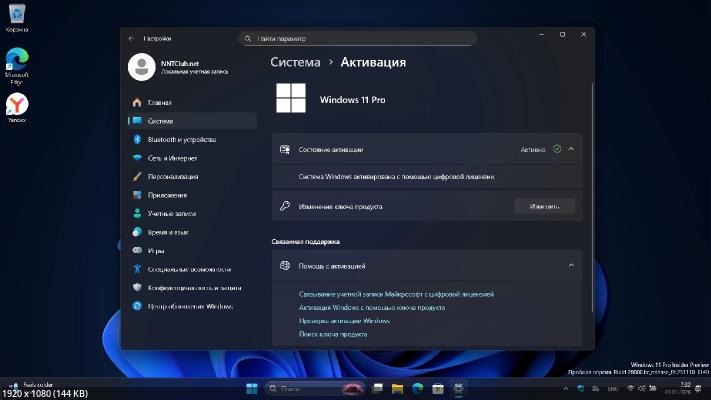Collapse the Помощь с активацией section

pyautogui.click(x=571, y=266)
